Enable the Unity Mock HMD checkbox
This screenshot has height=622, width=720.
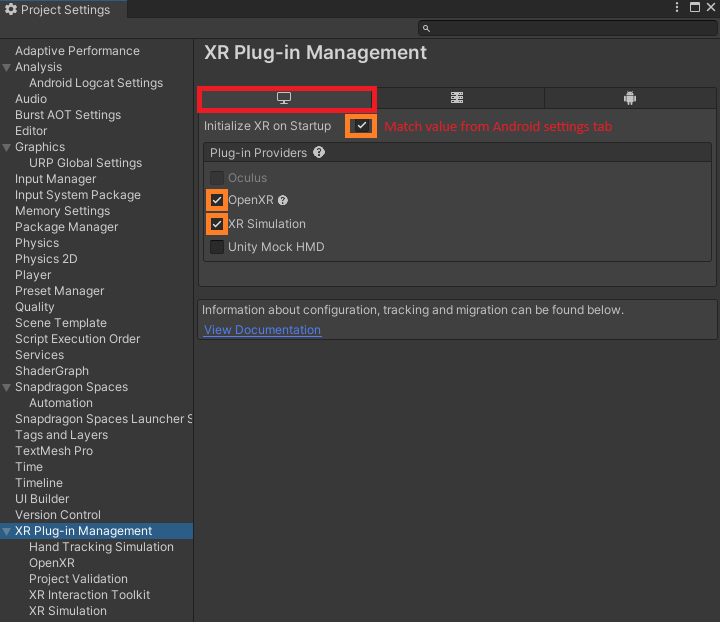(217, 247)
